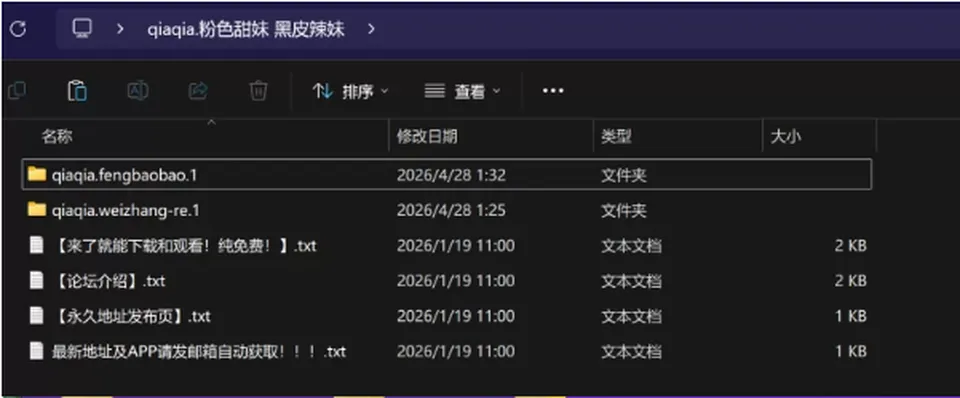
Task: Sort by the 大小 column header
Action: pos(785,136)
